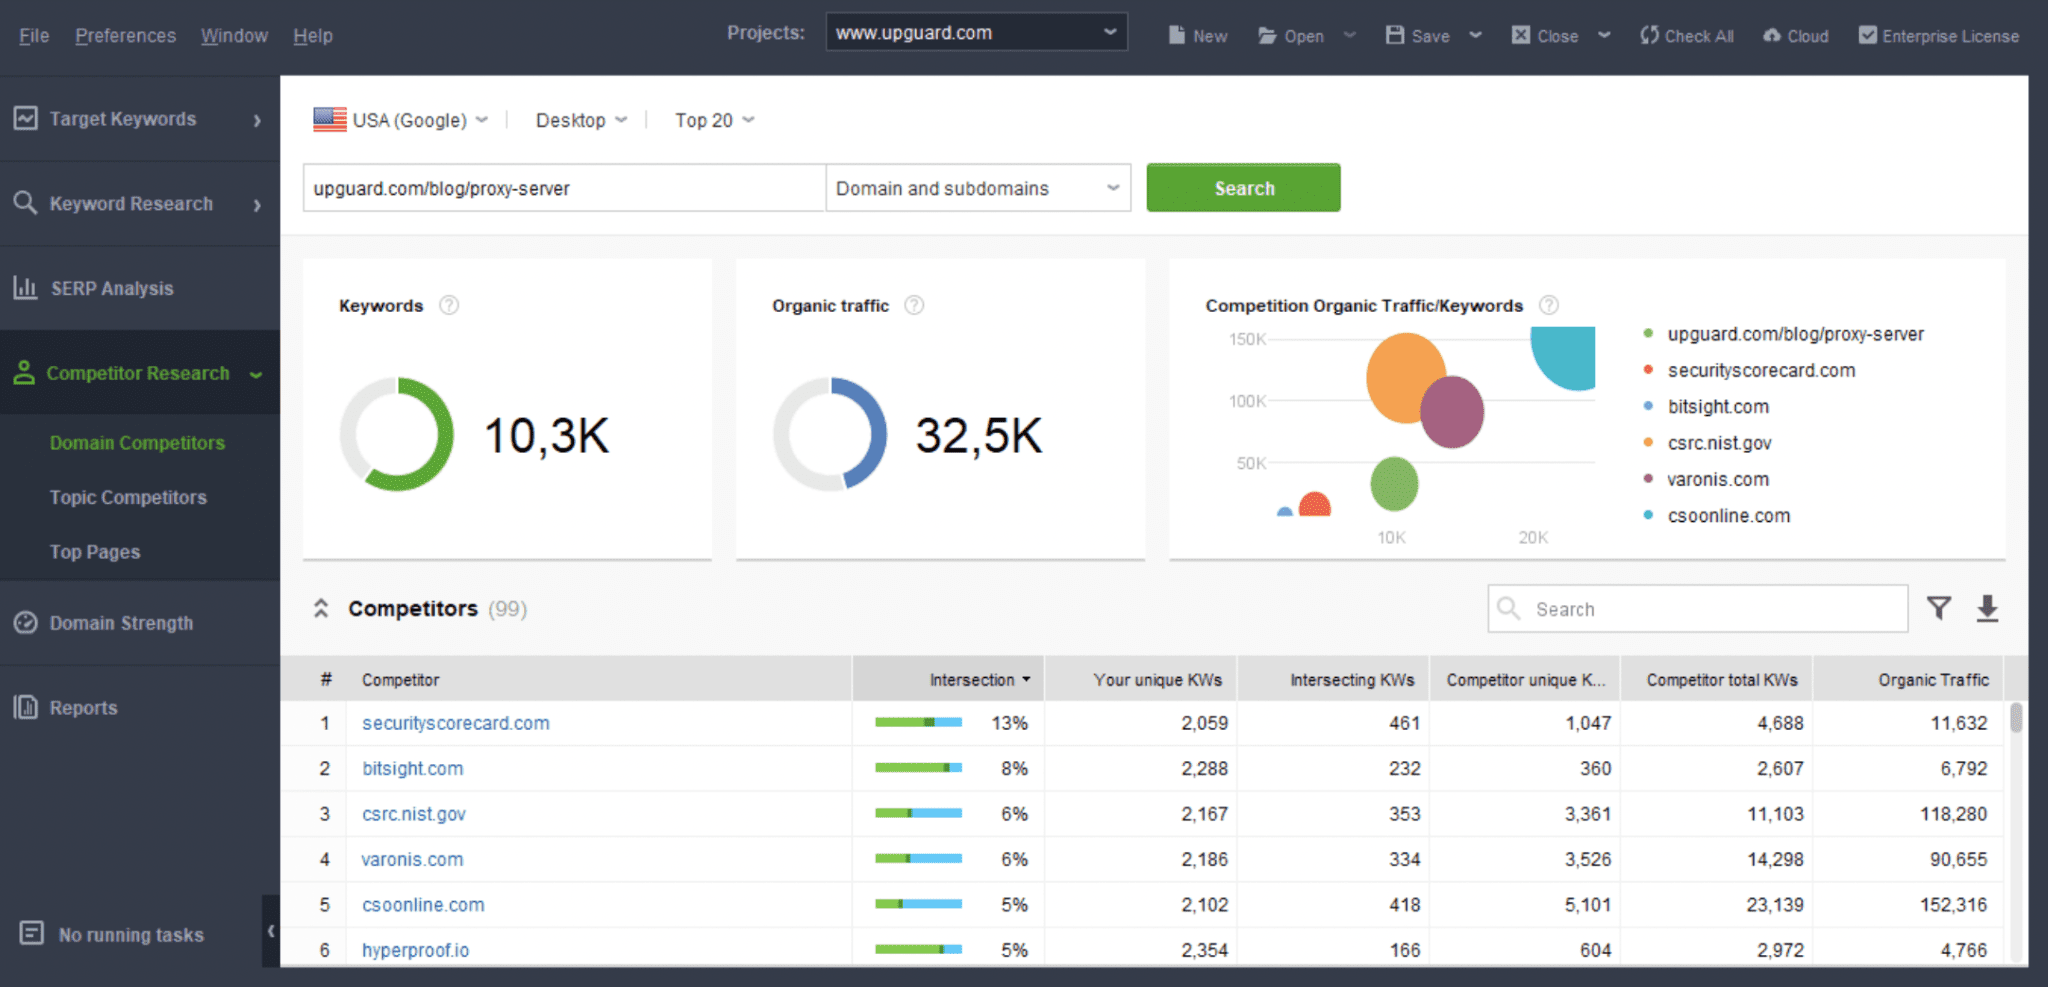The height and width of the screenshot is (987, 2048).
Task: Open Reports from the sidebar icon
Action: coord(26,707)
